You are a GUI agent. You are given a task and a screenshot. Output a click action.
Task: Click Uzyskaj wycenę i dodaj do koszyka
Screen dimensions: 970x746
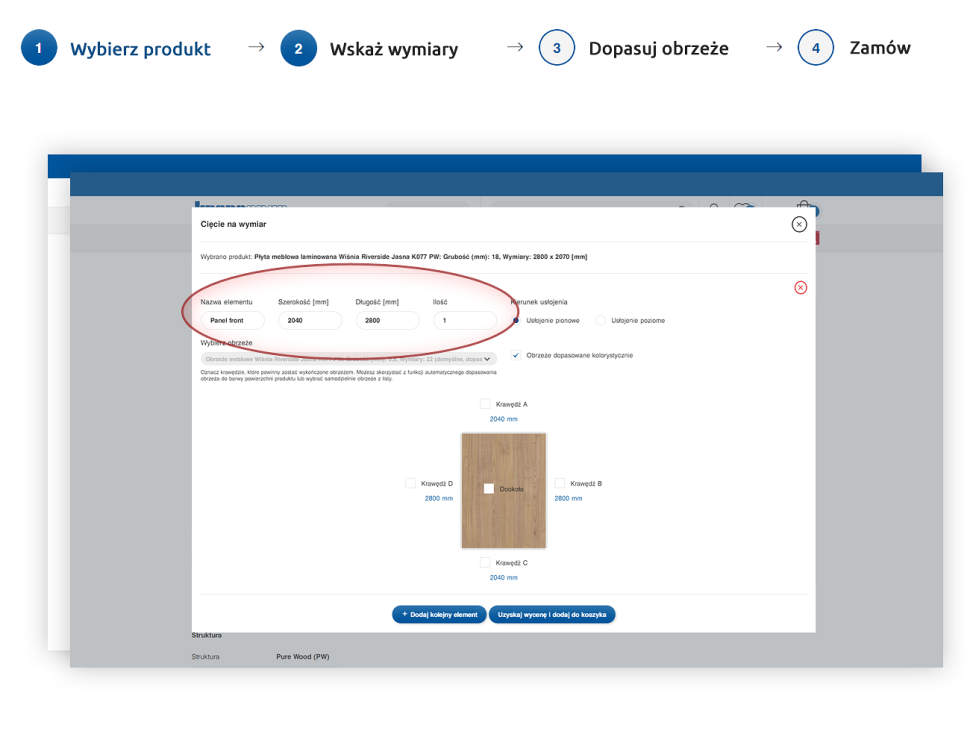(x=552, y=614)
